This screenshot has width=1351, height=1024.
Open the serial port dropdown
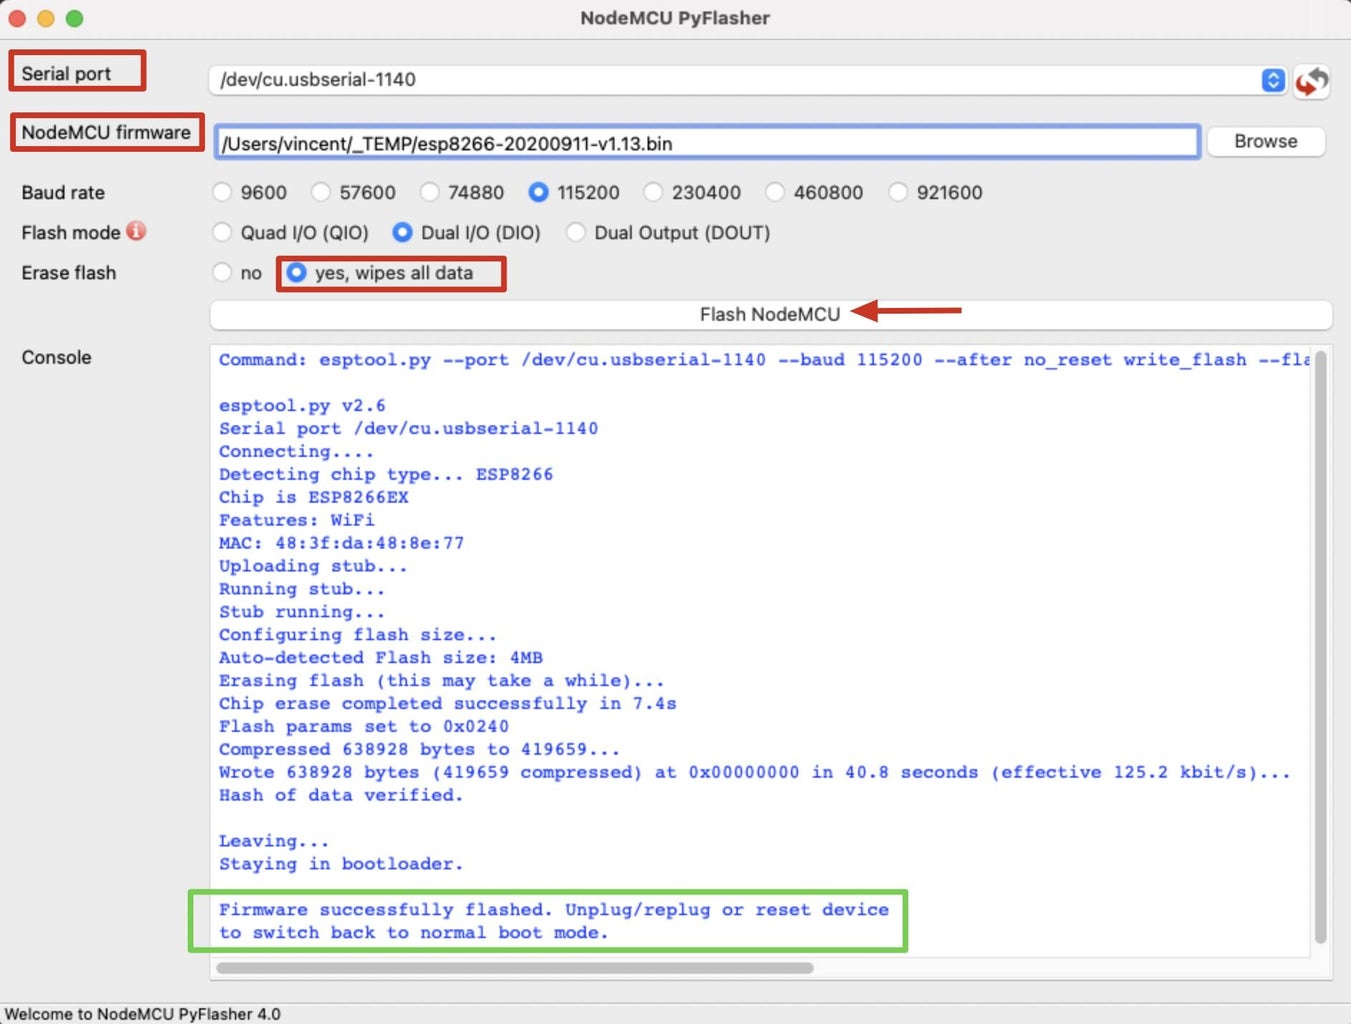tap(1271, 79)
